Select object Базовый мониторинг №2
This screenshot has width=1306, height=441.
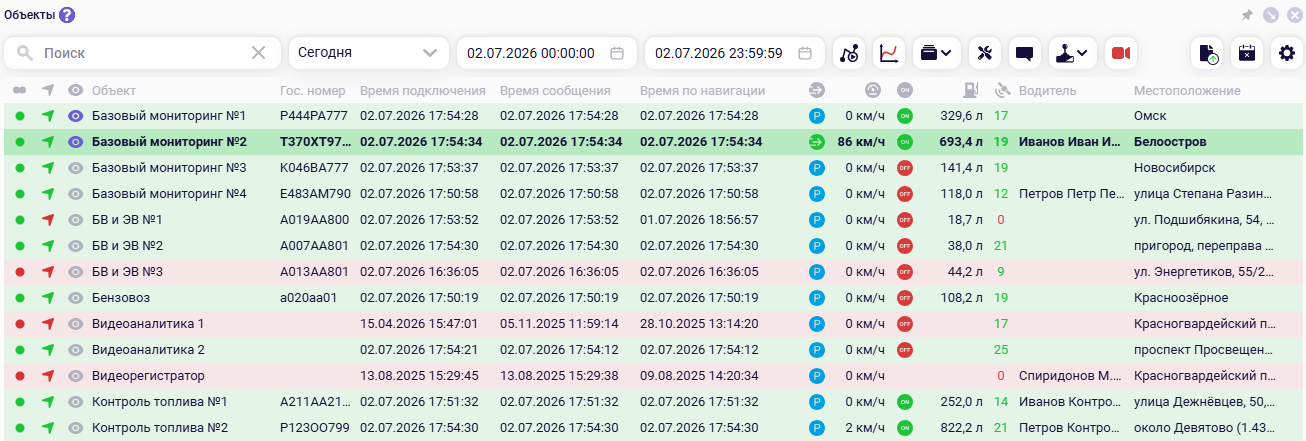point(169,142)
